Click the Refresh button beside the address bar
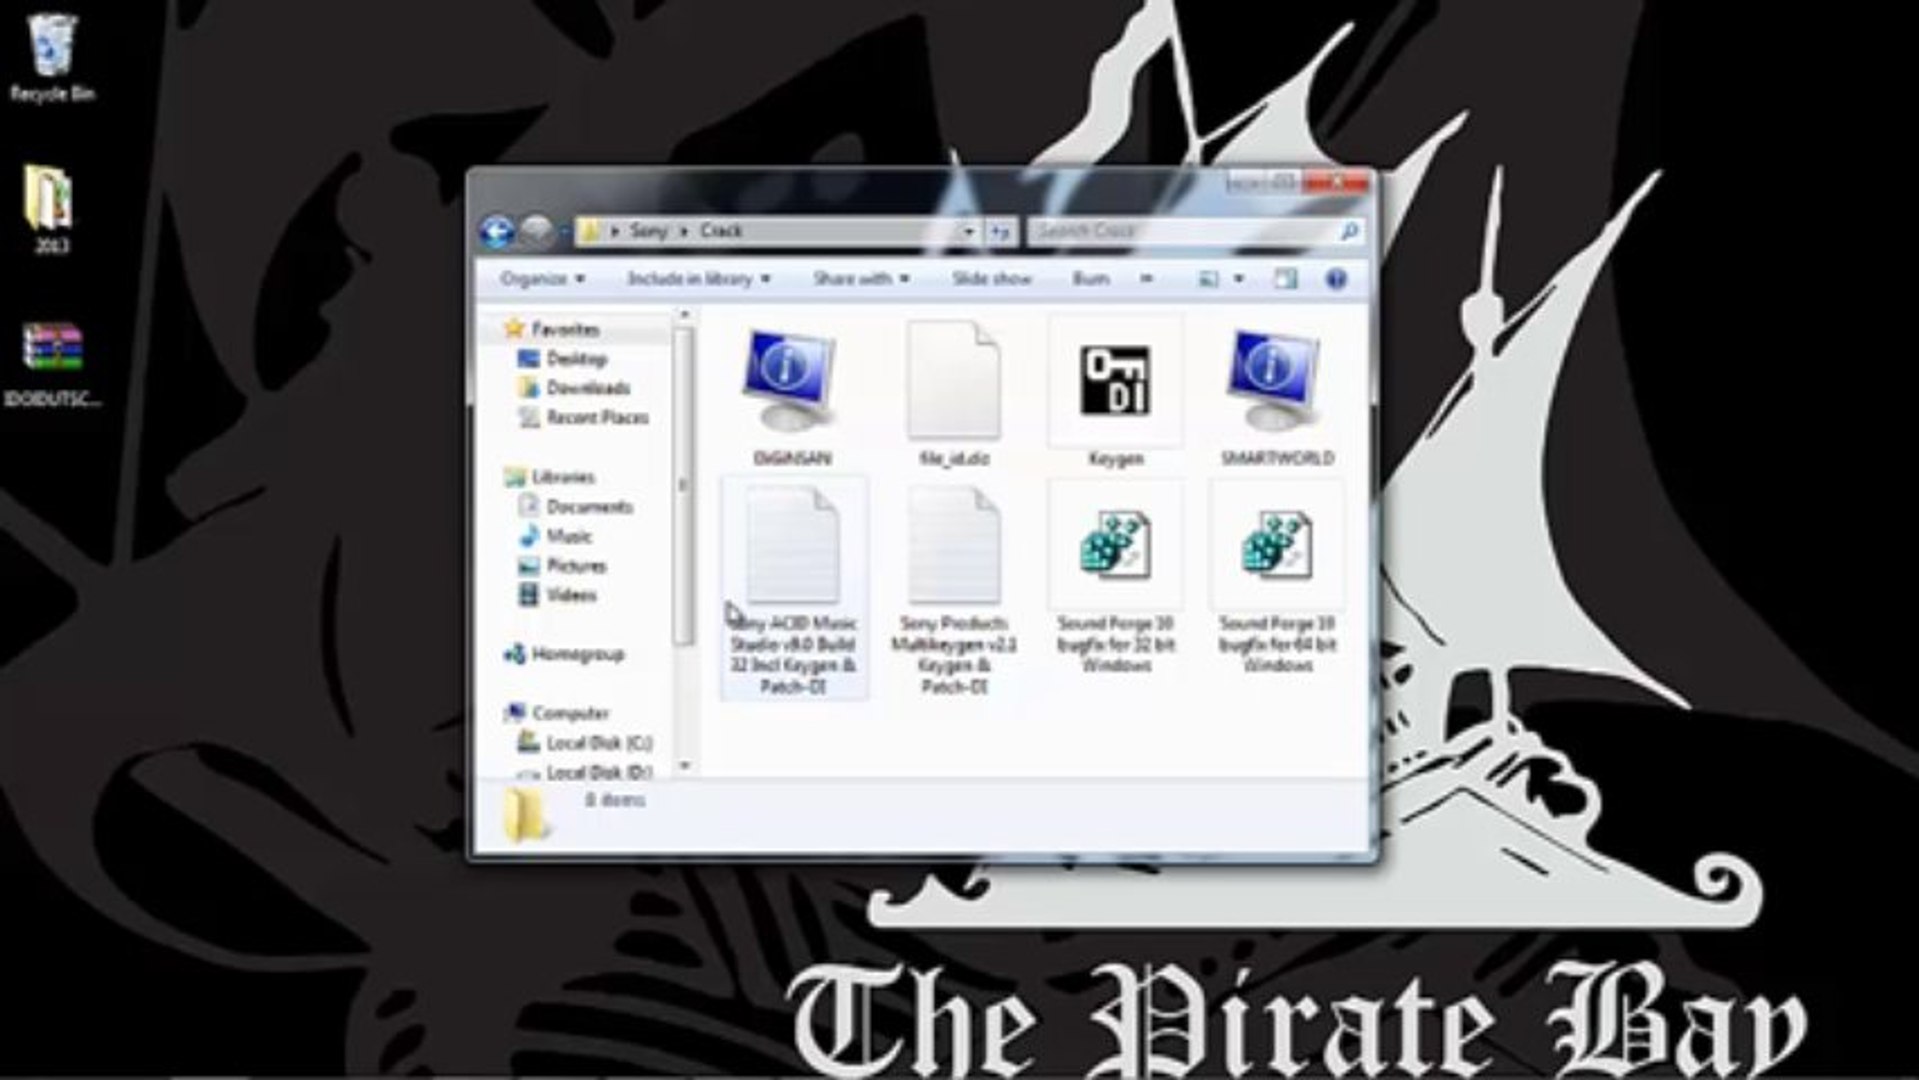Image resolution: width=1919 pixels, height=1080 pixels. click(1001, 232)
